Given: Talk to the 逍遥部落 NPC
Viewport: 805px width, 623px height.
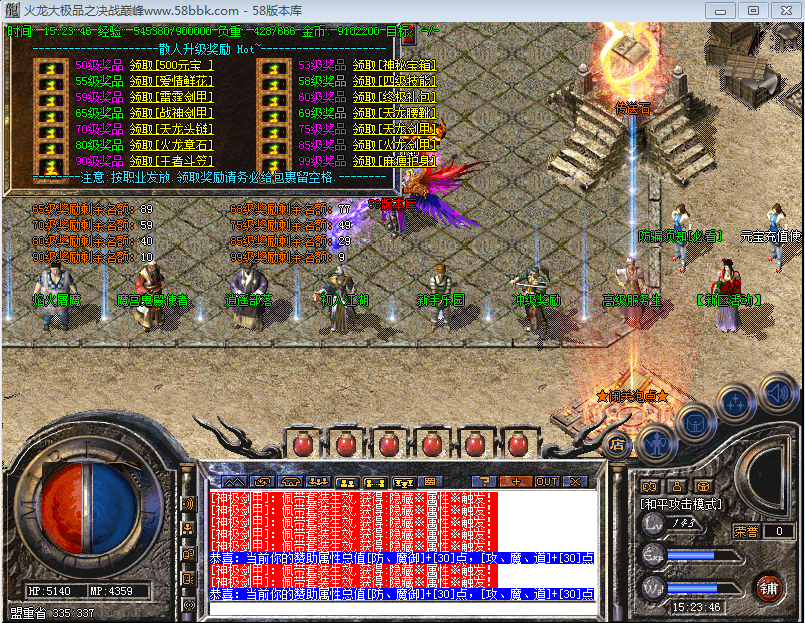Looking at the screenshot, I should (x=248, y=298).
